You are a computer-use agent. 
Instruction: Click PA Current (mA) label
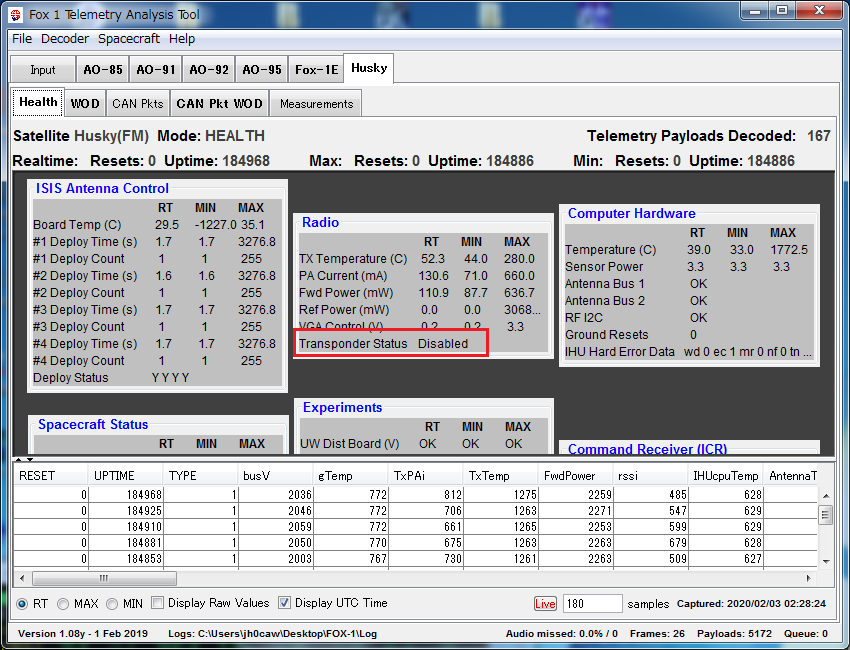pyautogui.click(x=343, y=276)
